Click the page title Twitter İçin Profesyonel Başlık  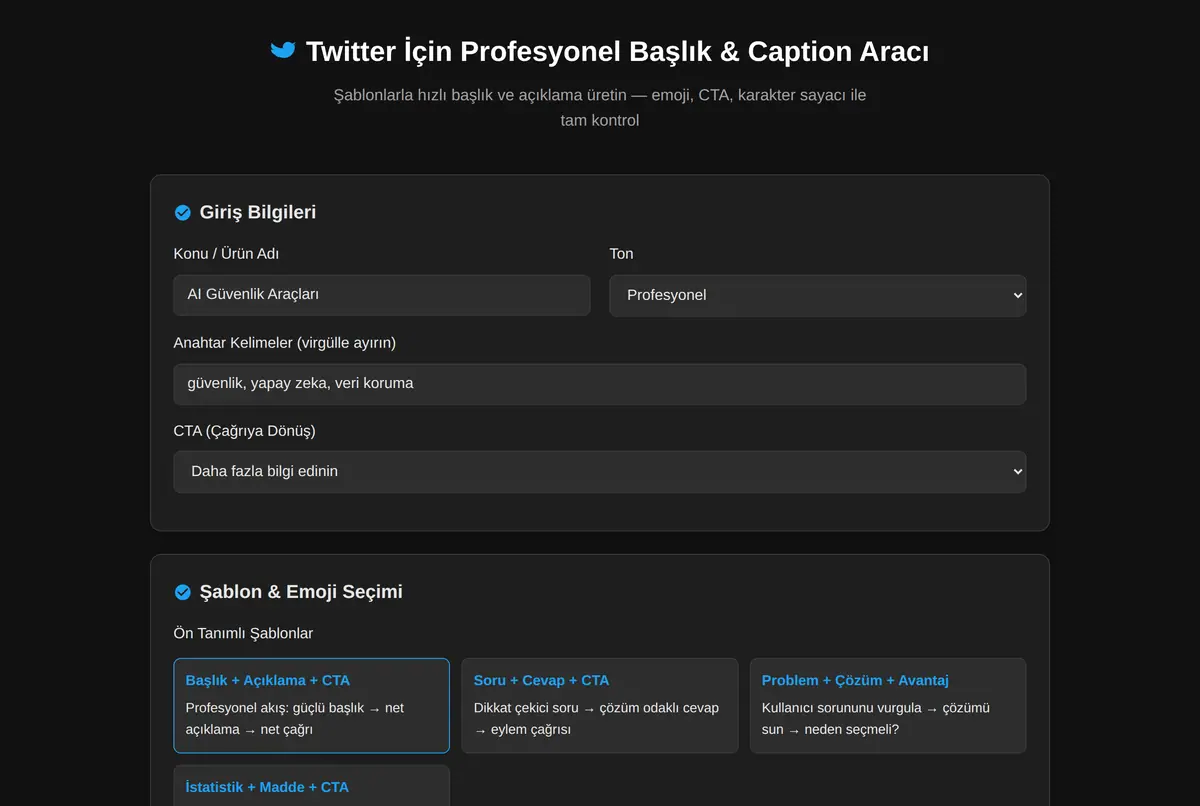pyautogui.click(x=617, y=51)
